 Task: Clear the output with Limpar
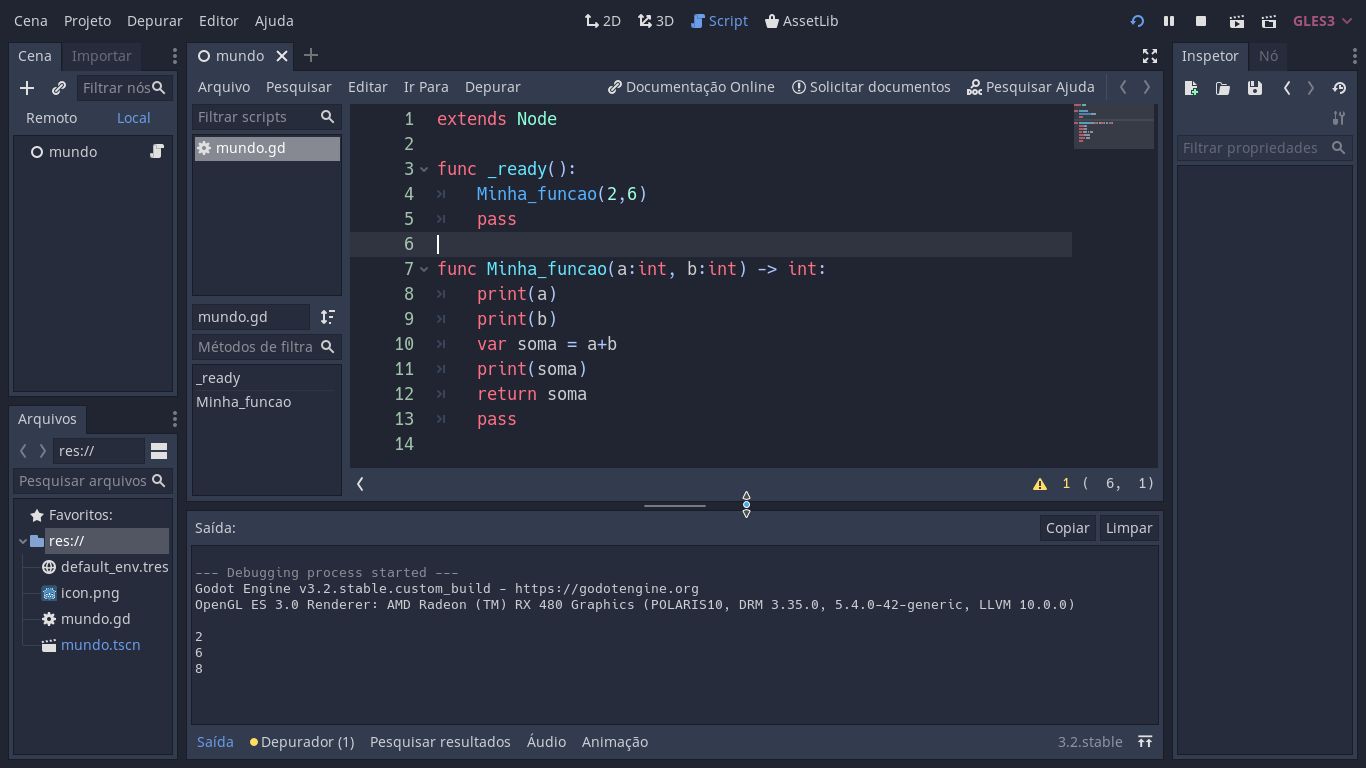tap(1129, 528)
